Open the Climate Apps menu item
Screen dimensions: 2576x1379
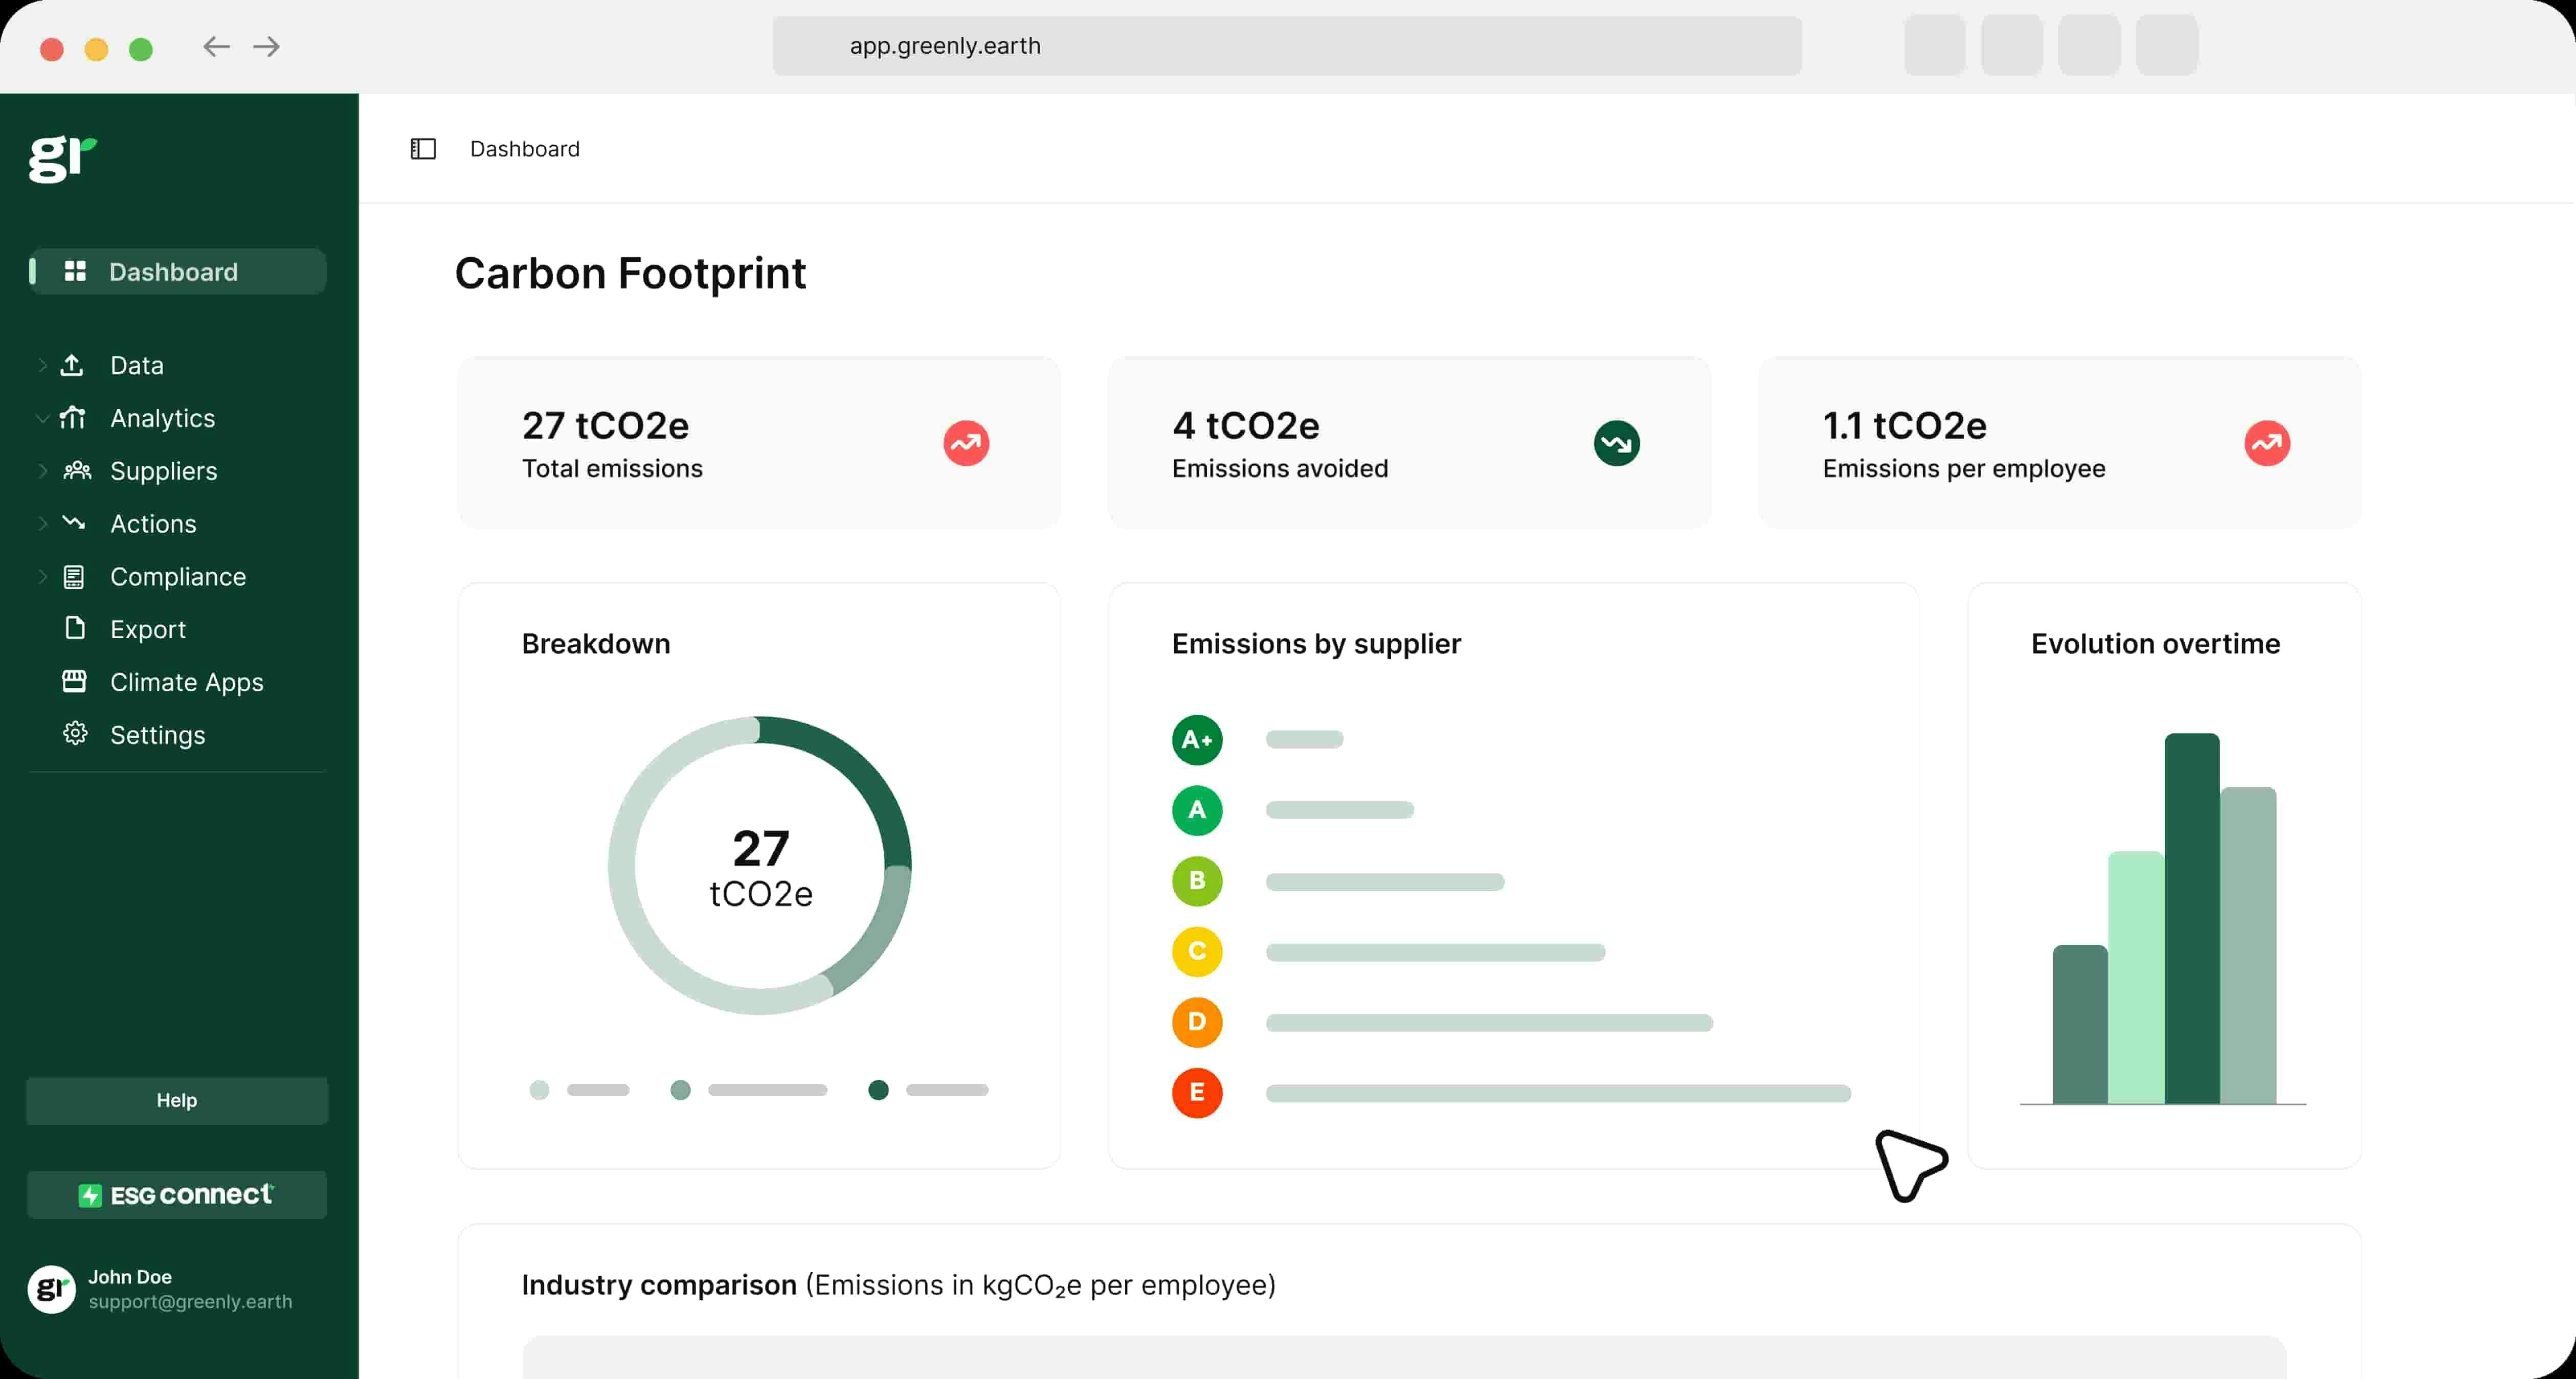pyautogui.click(x=186, y=681)
